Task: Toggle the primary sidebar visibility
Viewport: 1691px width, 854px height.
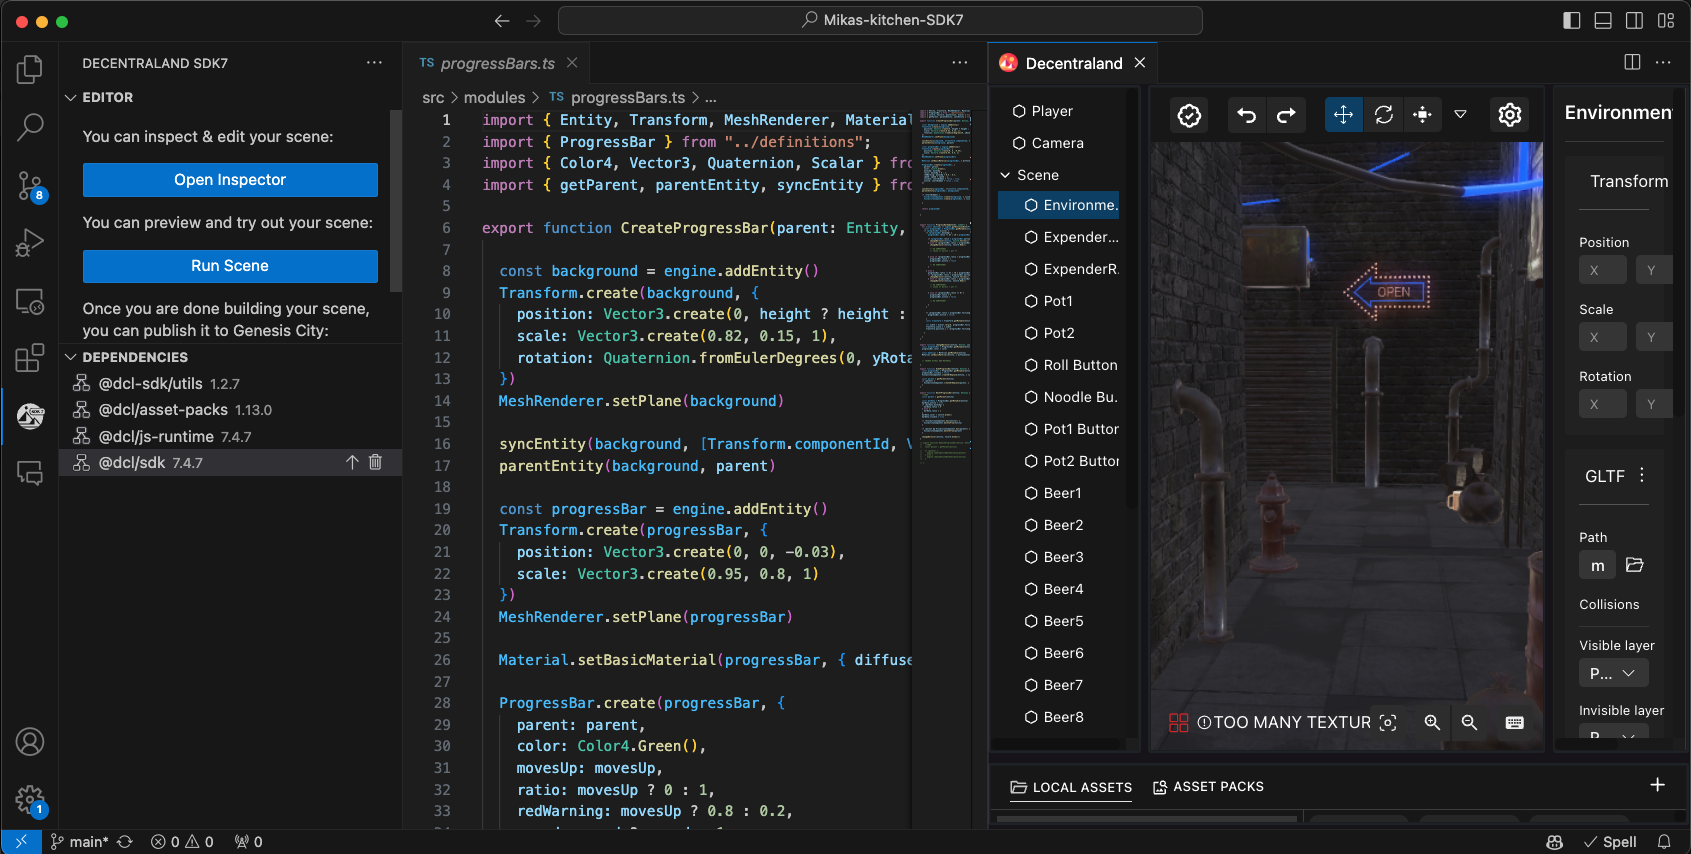Action: point(1571,20)
